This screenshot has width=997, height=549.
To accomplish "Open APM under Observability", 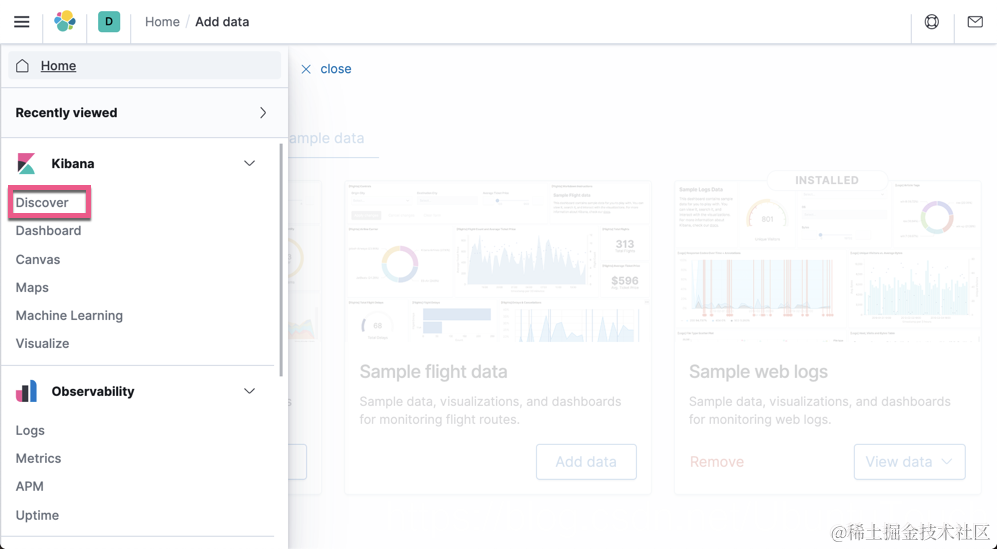I will click(29, 487).
